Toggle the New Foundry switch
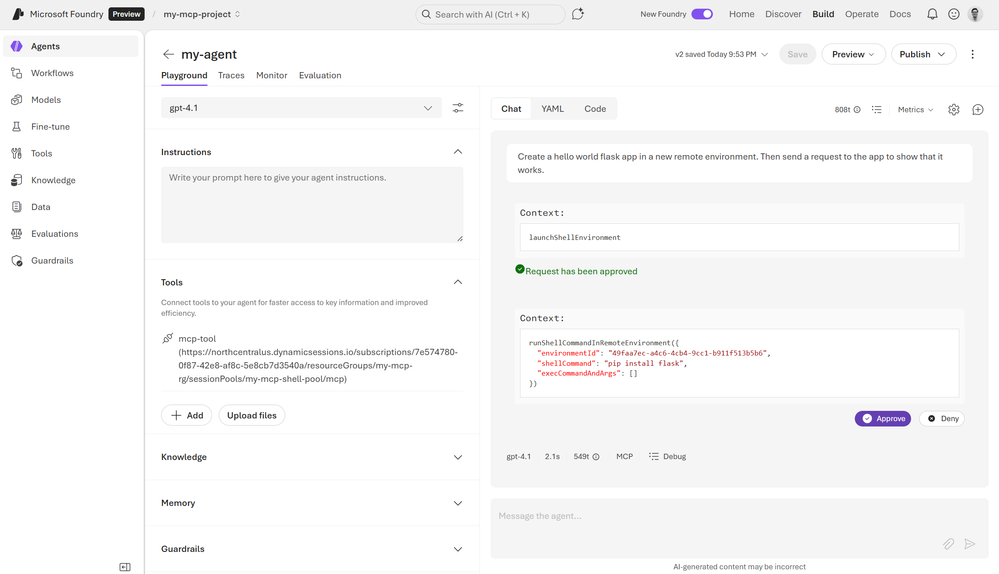This screenshot has width=999, height=574. [x=702, y=14]
